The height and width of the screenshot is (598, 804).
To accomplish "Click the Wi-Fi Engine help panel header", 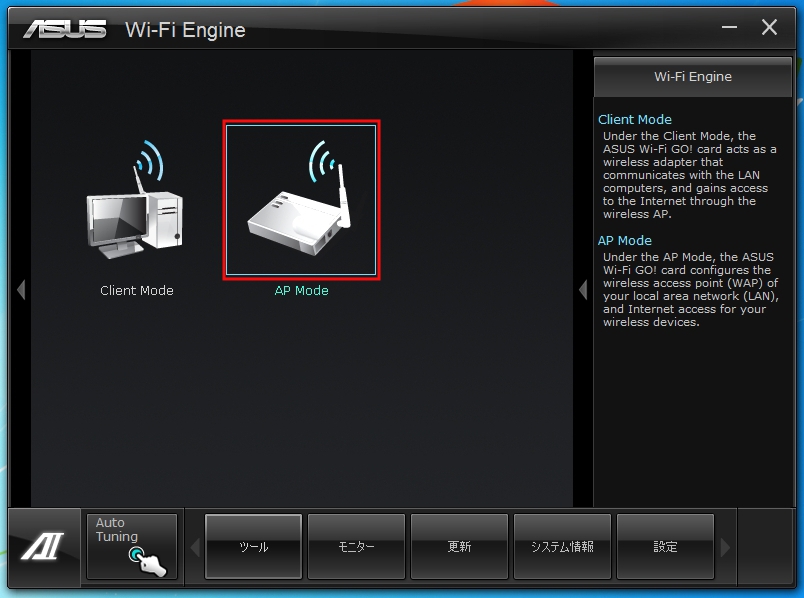I will click(x=693, y=77).
